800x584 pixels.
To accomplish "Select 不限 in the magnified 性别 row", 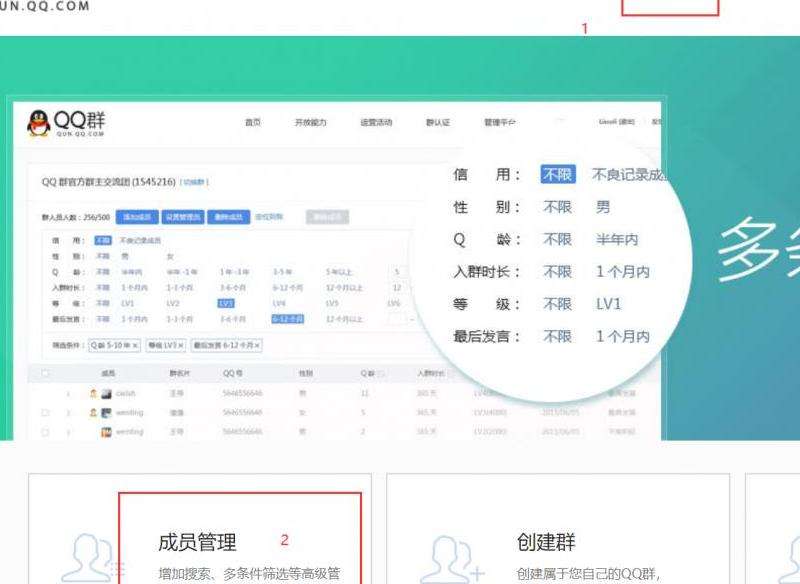I will click(557, 207).
